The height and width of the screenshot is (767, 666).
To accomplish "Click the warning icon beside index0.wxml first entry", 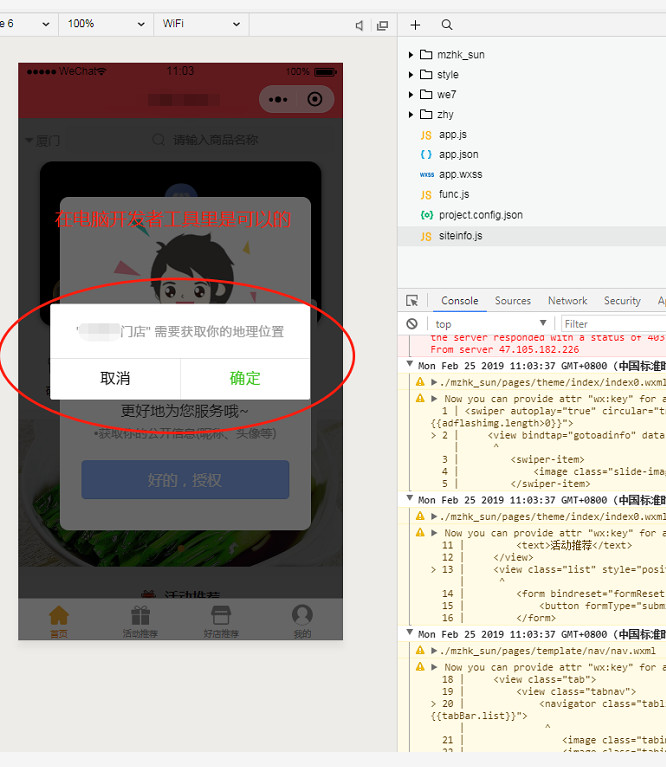I will tap(420, 382).
